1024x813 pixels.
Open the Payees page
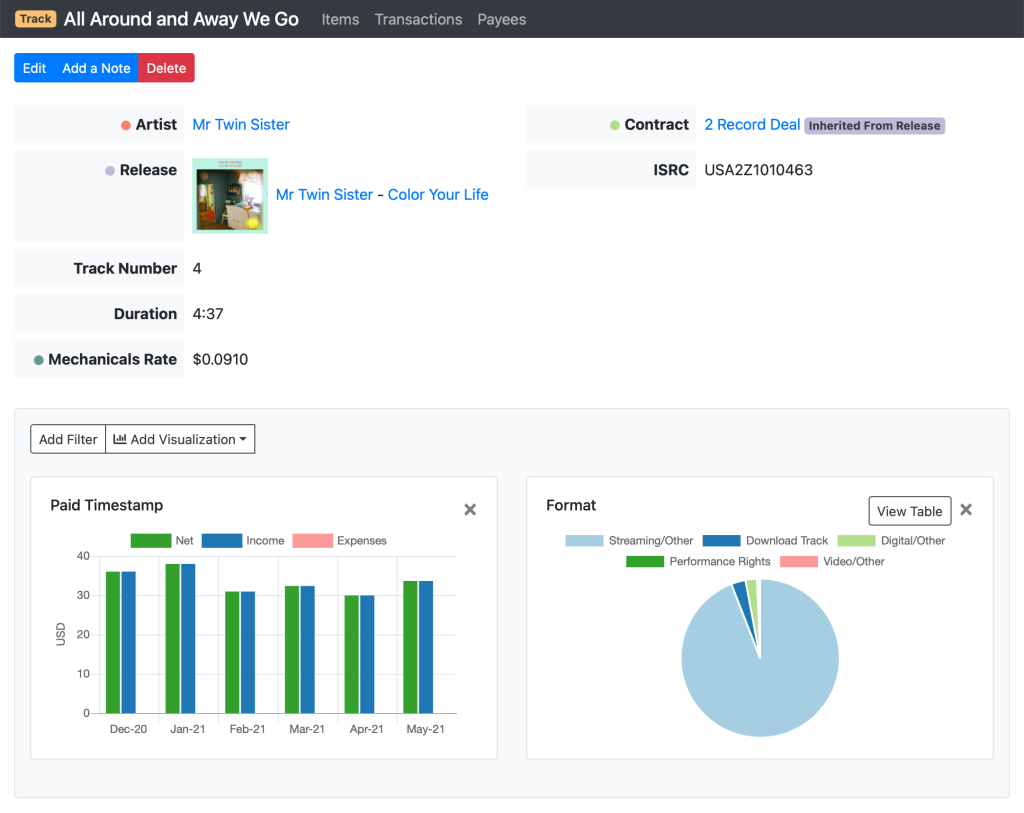click(x=501, y=19)
